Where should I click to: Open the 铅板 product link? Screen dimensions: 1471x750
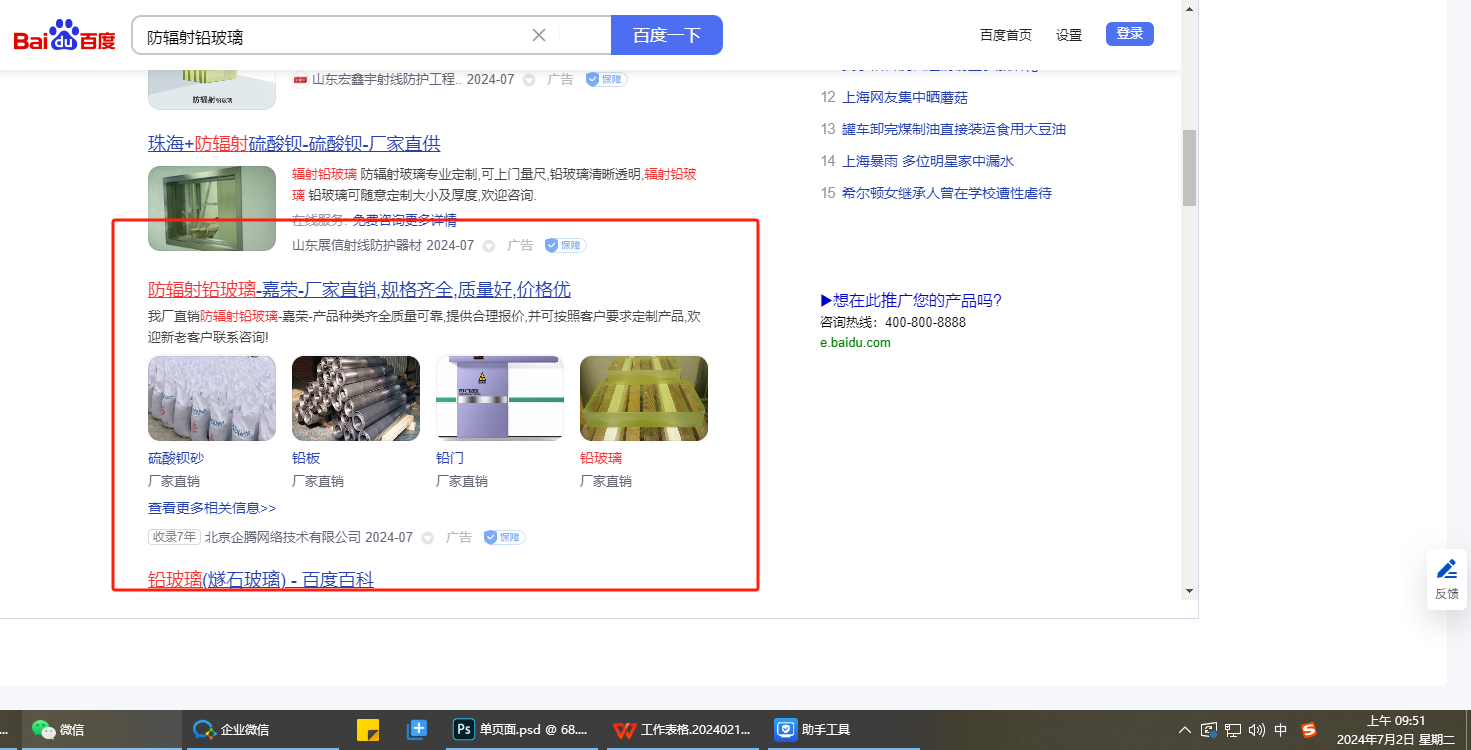pyautogui.click(x=306, y=458)
